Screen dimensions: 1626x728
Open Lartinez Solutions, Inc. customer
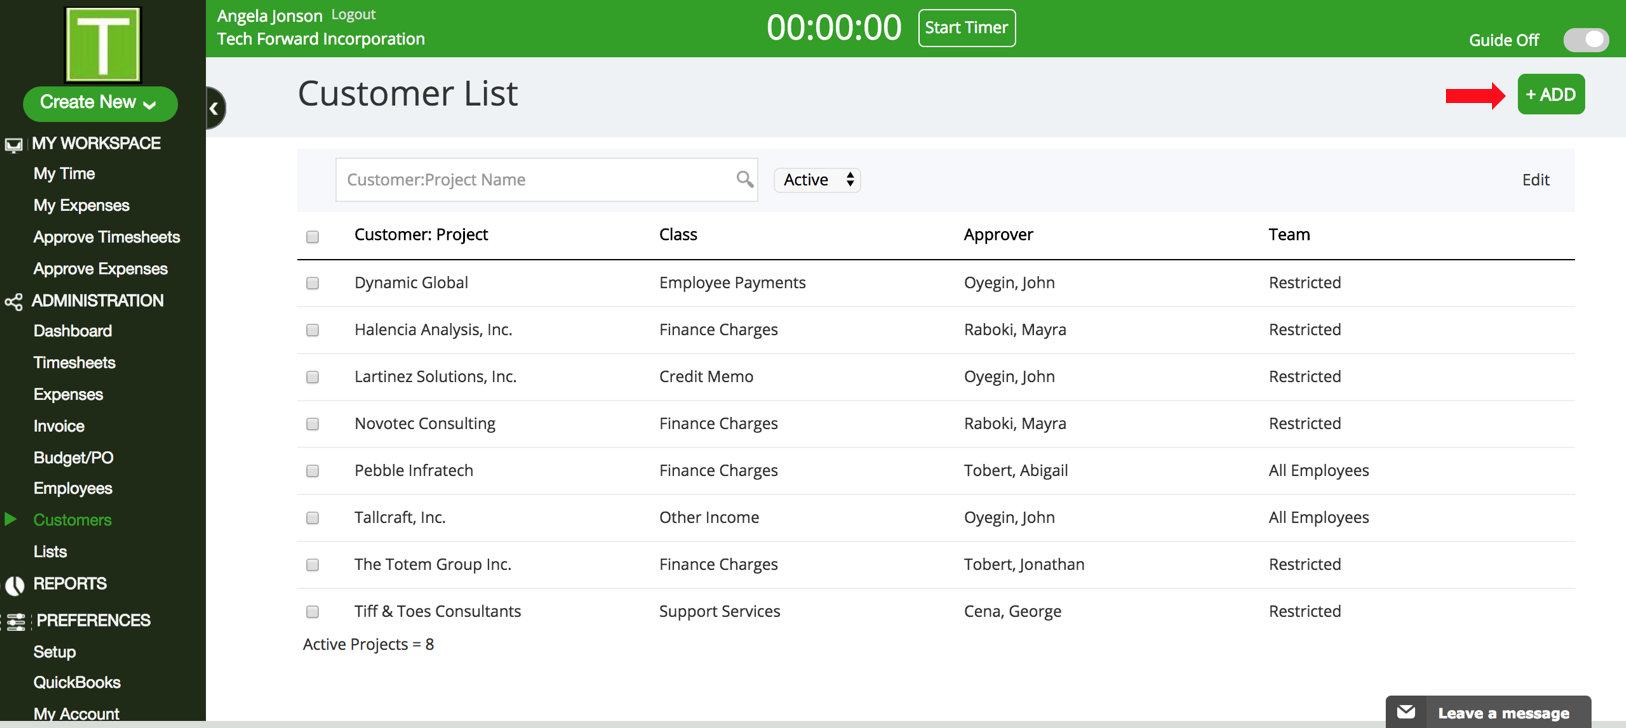pos(435,377)
